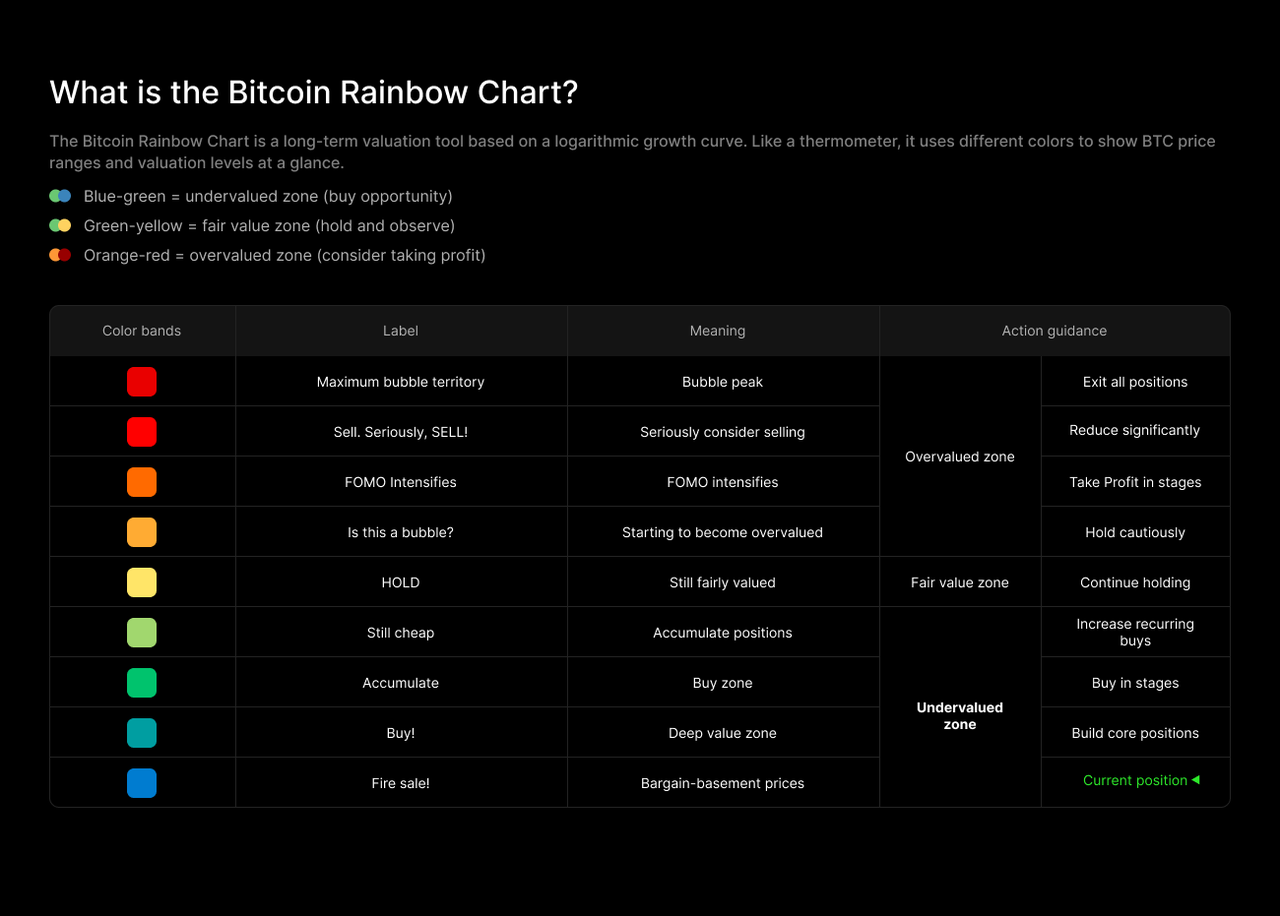
Task: Select the Maximum bubble territory color swatch
Action: 142,382
